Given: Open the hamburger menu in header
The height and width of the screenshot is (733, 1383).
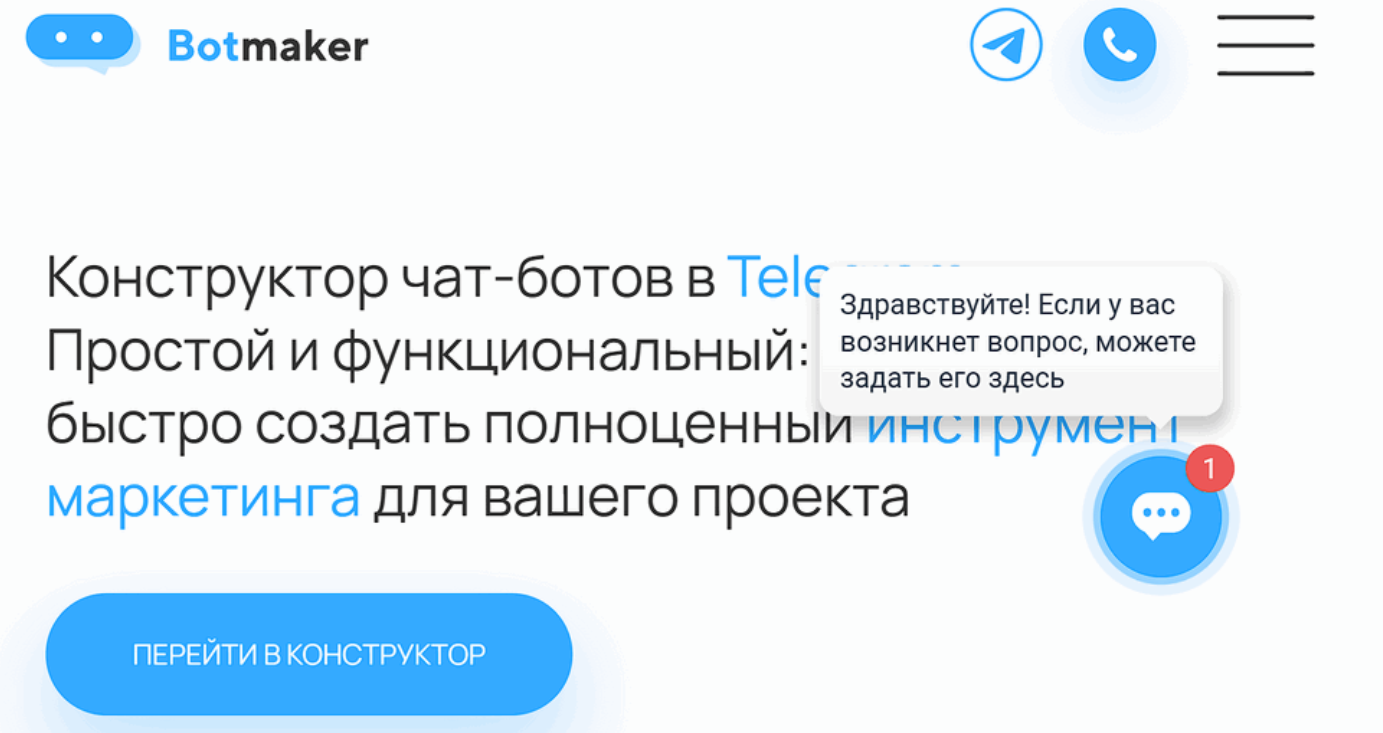Looking at the screenshot, I should click(1265, 45).
